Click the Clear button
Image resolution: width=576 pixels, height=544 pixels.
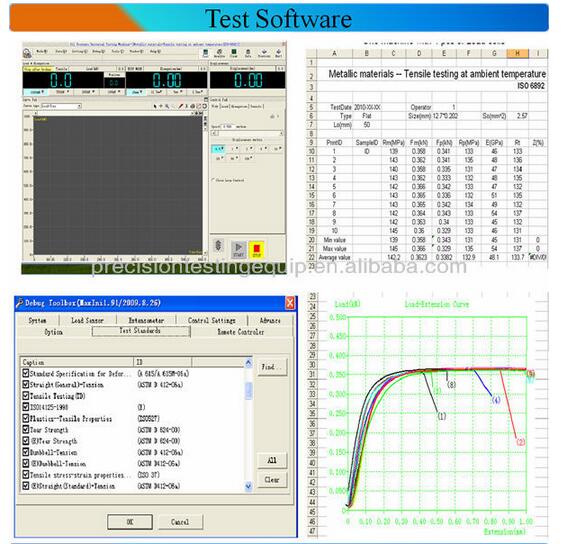click(x=272, y=480)
